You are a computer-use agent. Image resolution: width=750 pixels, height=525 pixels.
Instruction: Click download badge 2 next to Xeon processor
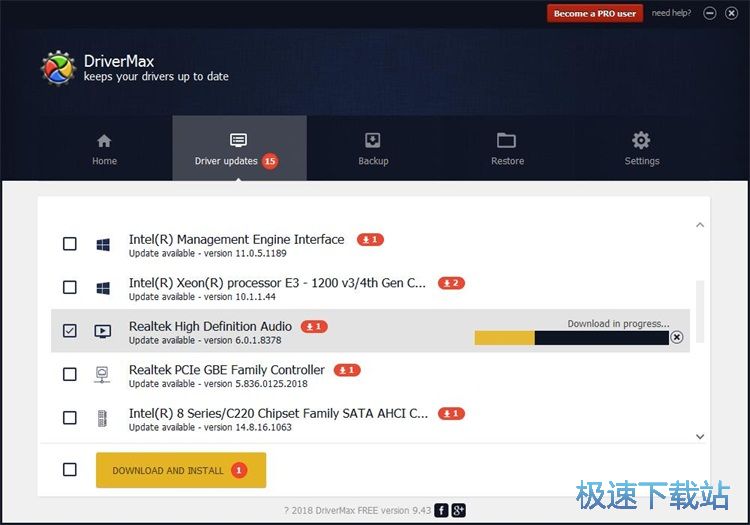tap(451, 283)
